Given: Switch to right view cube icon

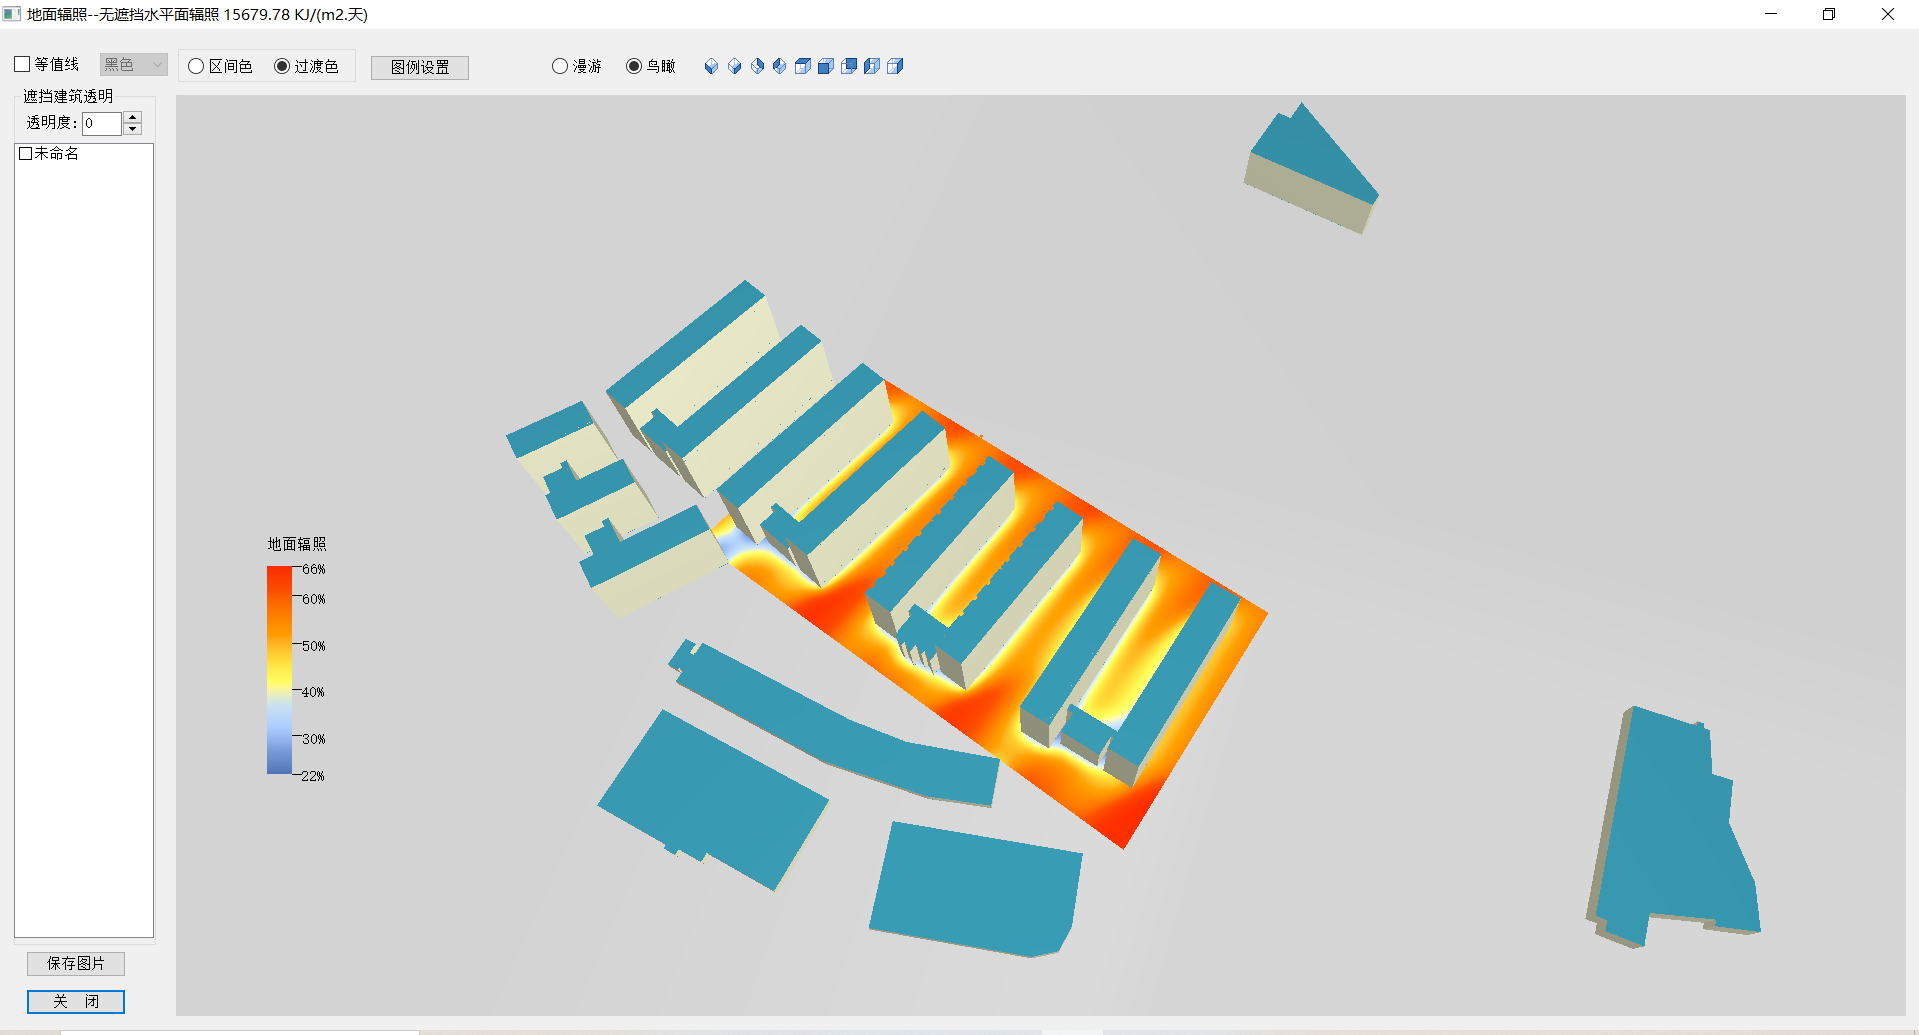Looking at the screenshot, I should click(895, 66).
